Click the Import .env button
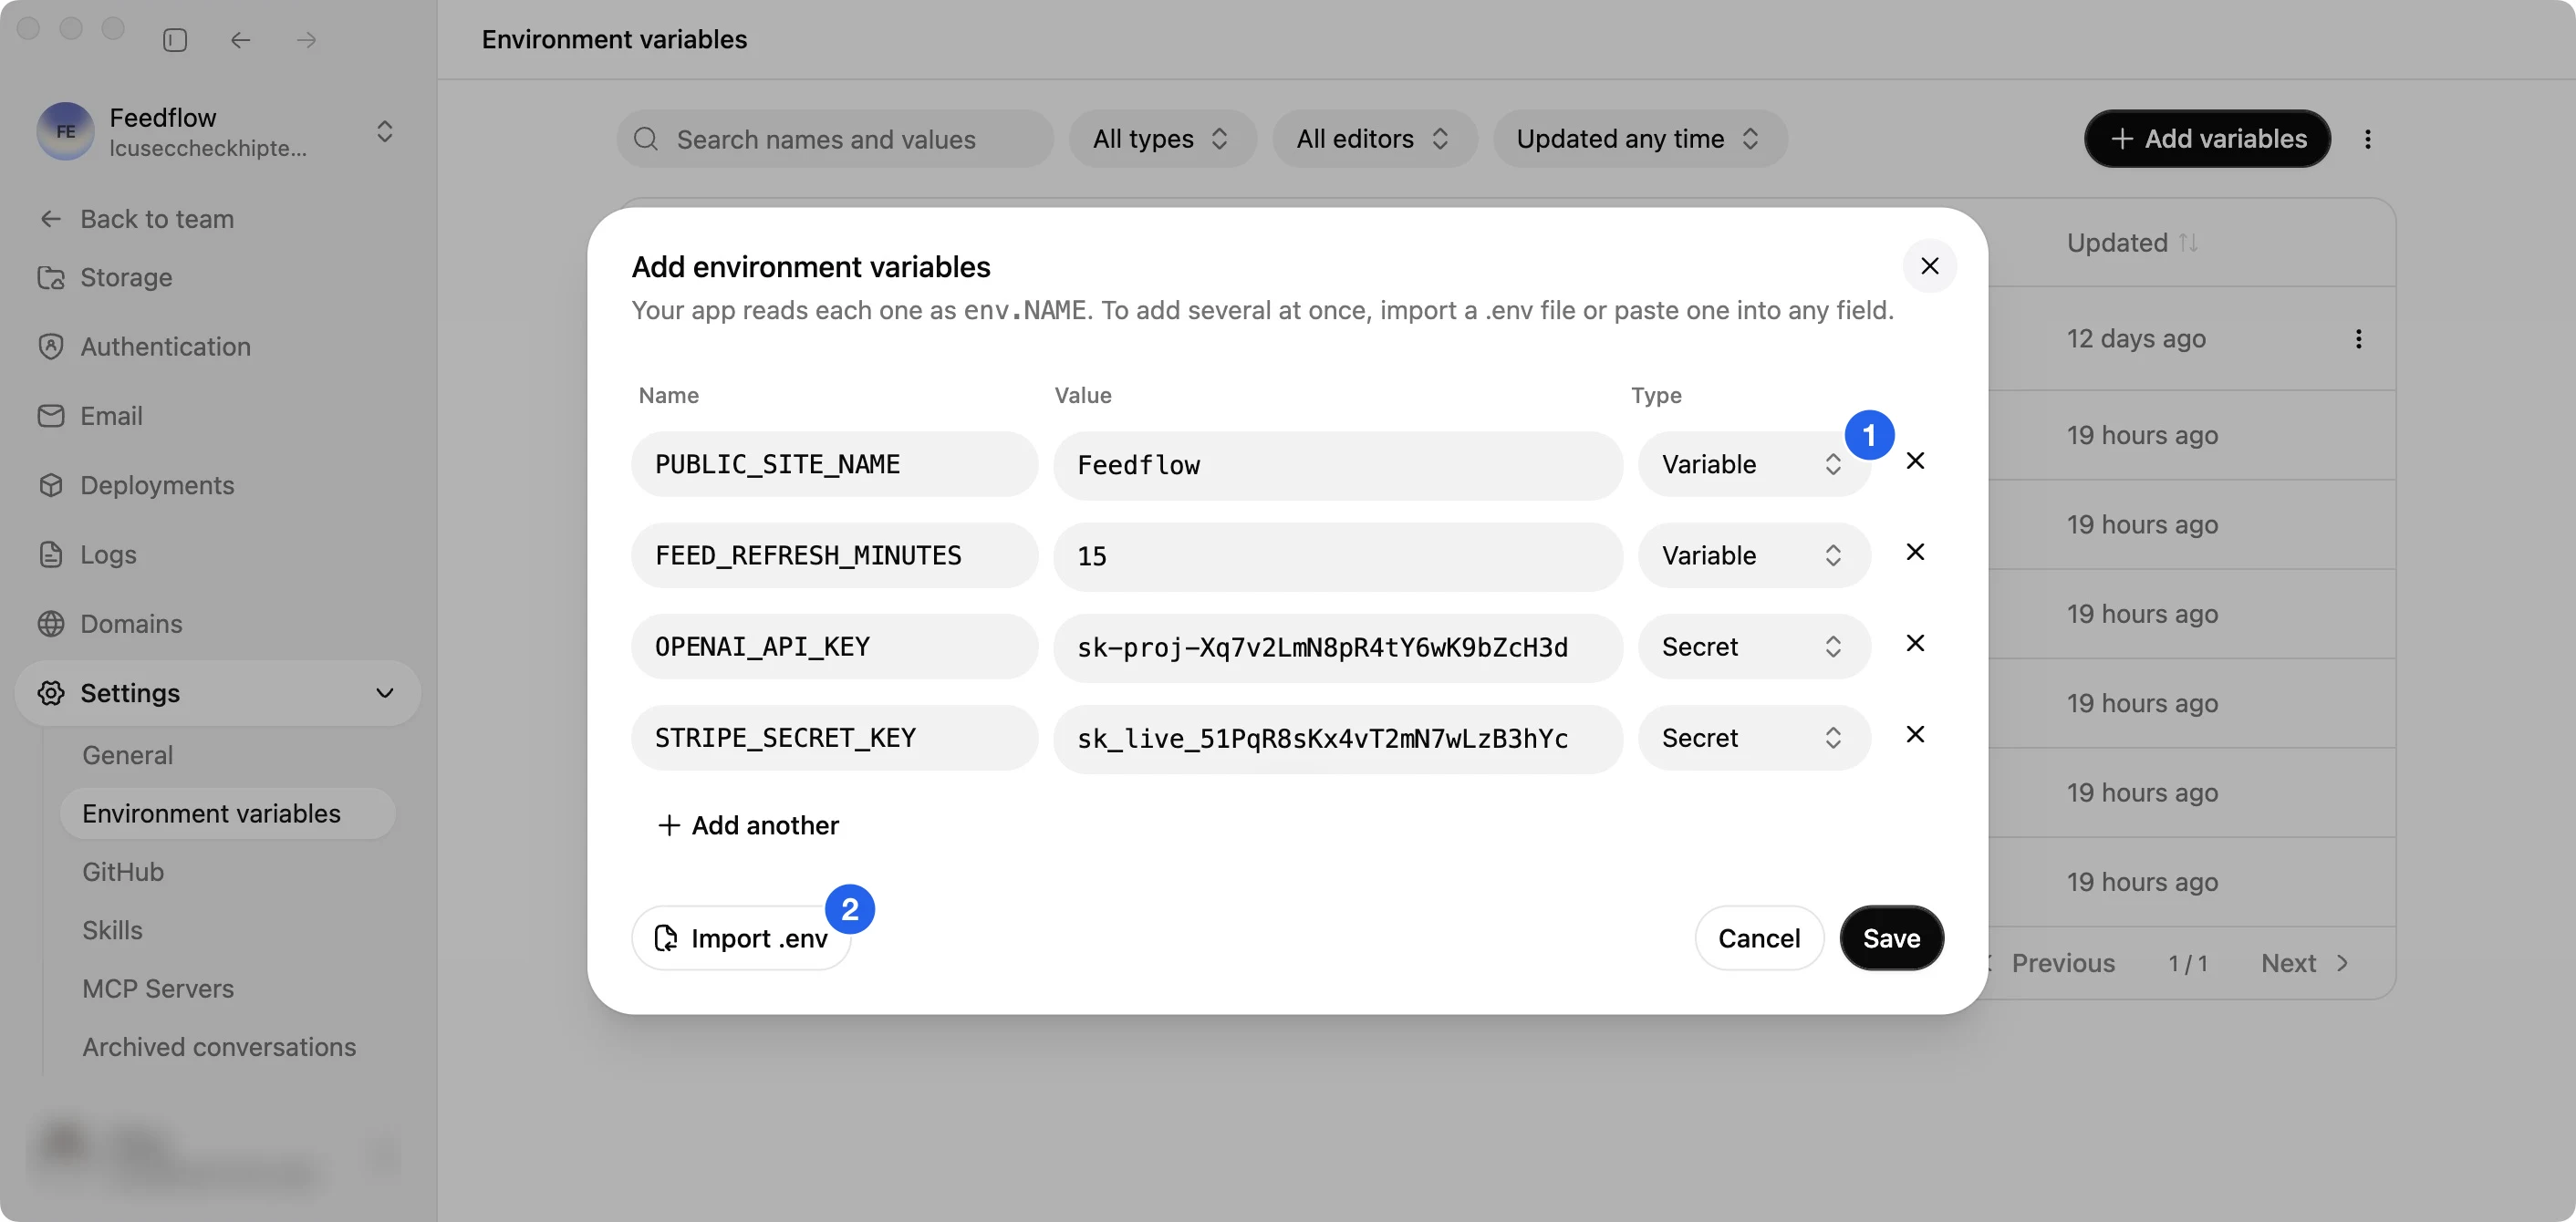The width and height of the screenshot is (2576, 1222). click(x=741, y=938)
